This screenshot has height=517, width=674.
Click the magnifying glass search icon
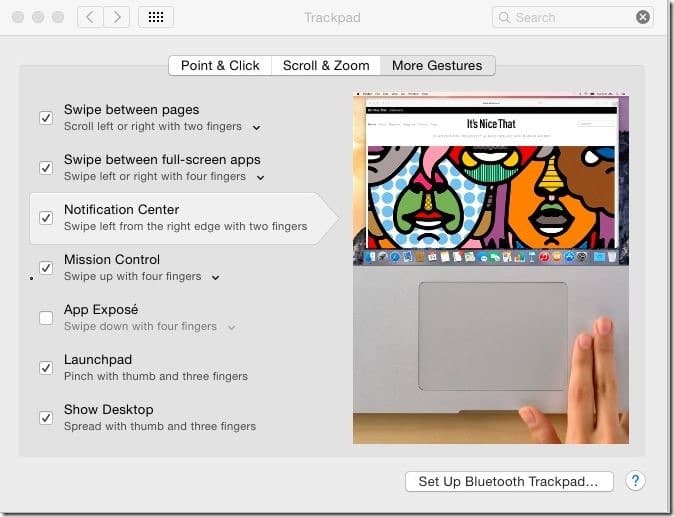(x=504, y=17)
